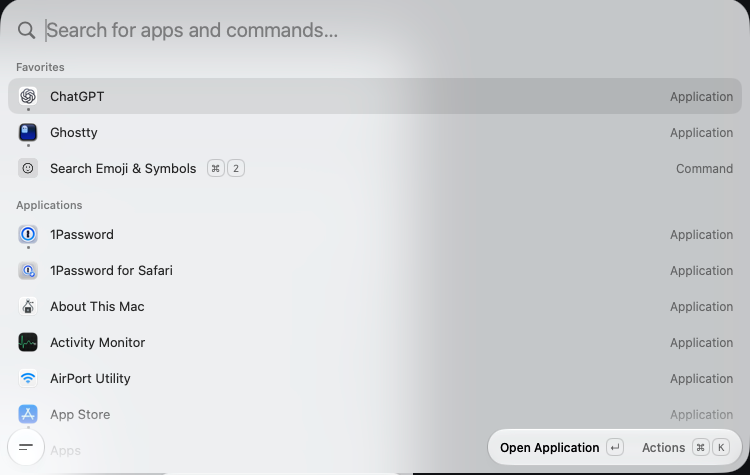
Task: Select the 1Password list entry text
Action: (x=82, y=234)
